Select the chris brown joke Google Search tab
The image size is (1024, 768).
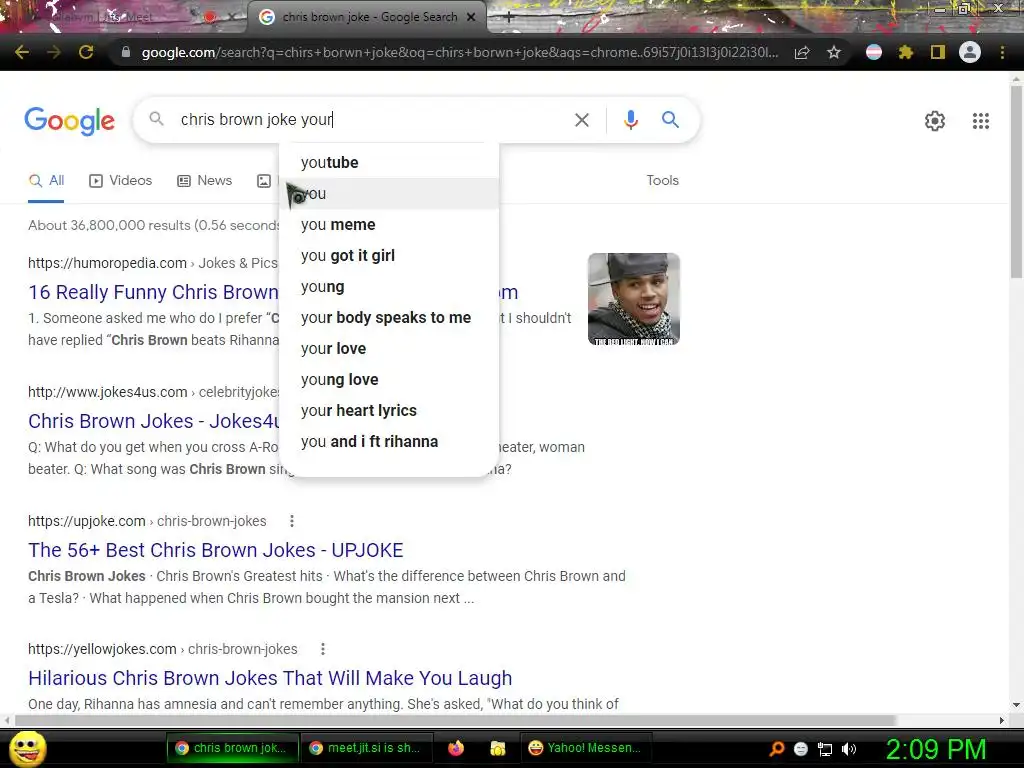(367, 18)
